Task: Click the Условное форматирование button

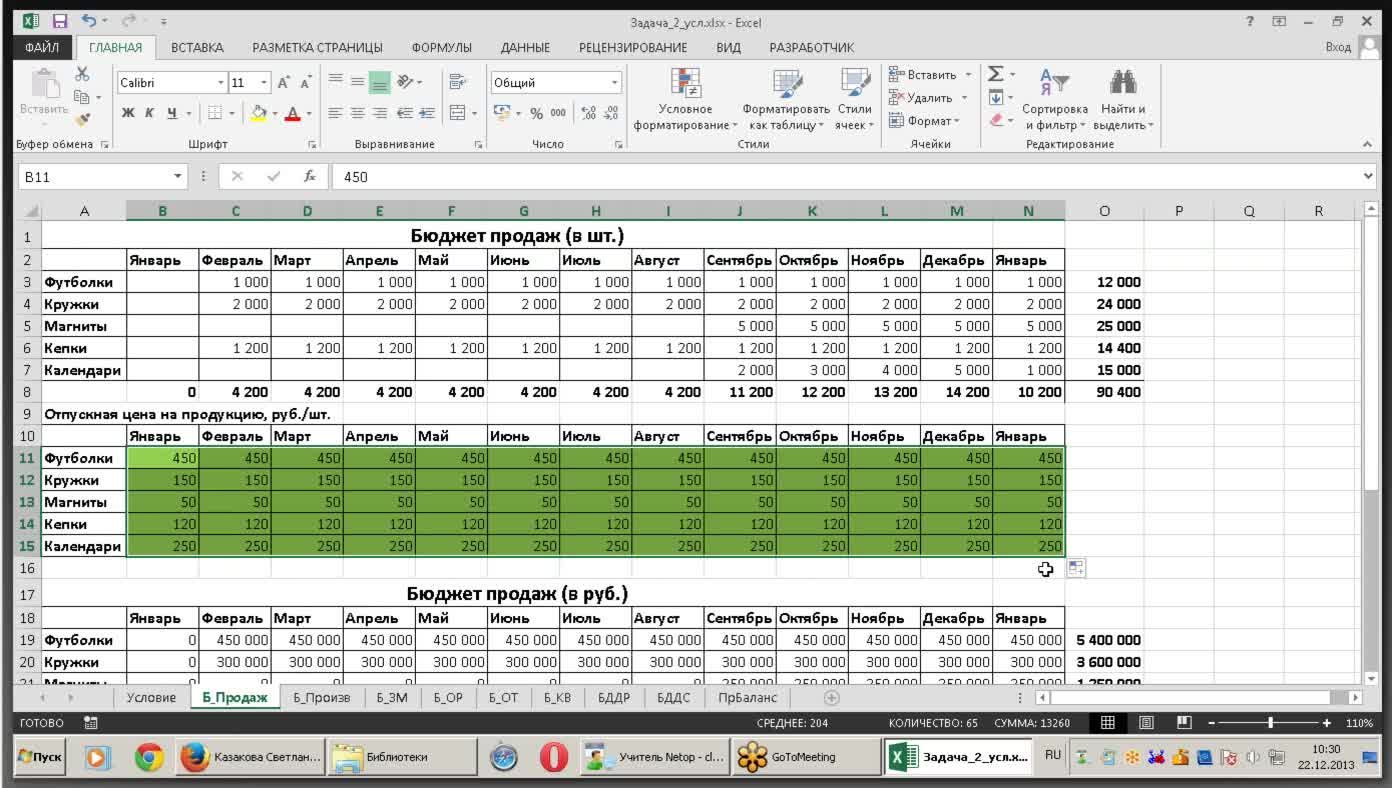Action: pyautogui.click(x=685, y=101)
